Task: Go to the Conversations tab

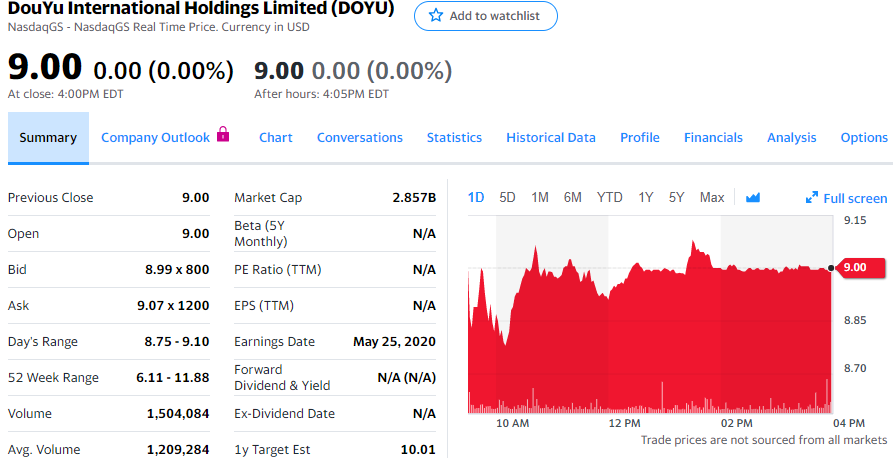Action: click(x=360, y=138)
